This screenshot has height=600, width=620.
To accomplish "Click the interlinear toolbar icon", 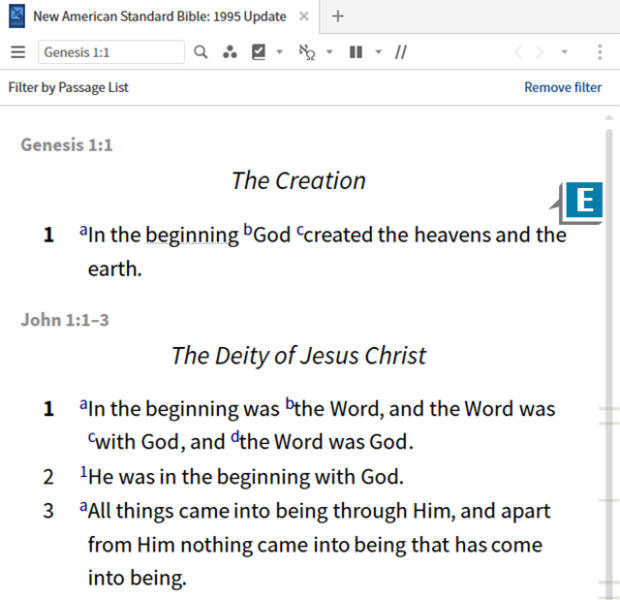I will point(307,52).
